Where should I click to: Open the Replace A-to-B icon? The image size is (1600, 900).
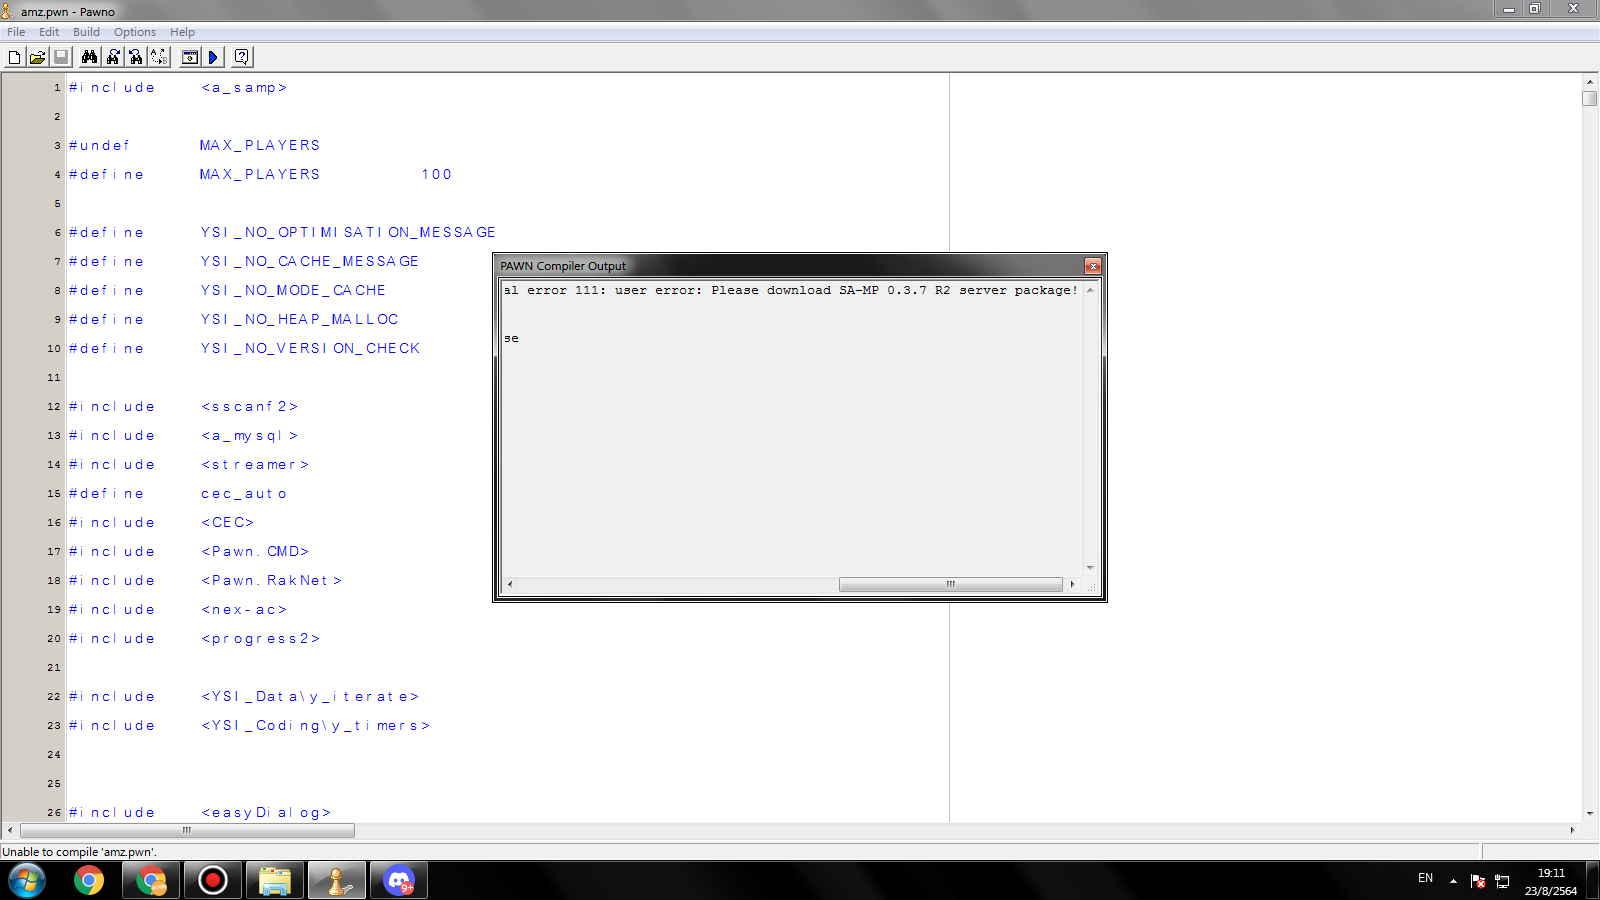pyautogui.click(x=159, y=57)
